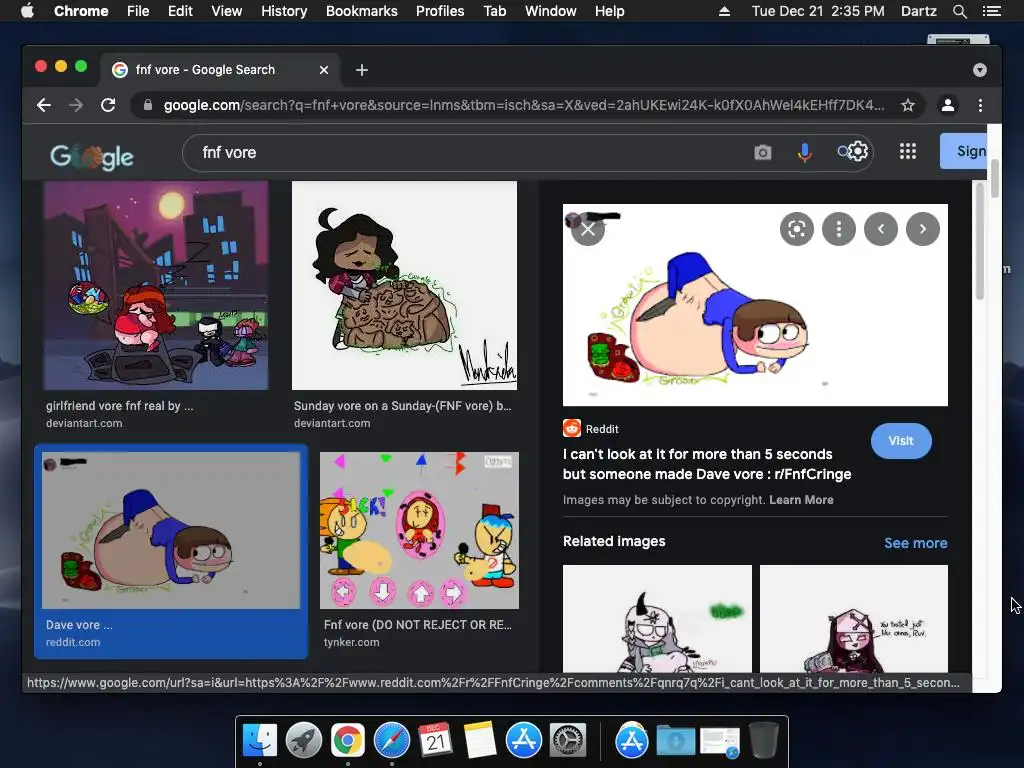Search by image using the camera icon
This screenshot has width=1024, height=768.
click(762, 152)
